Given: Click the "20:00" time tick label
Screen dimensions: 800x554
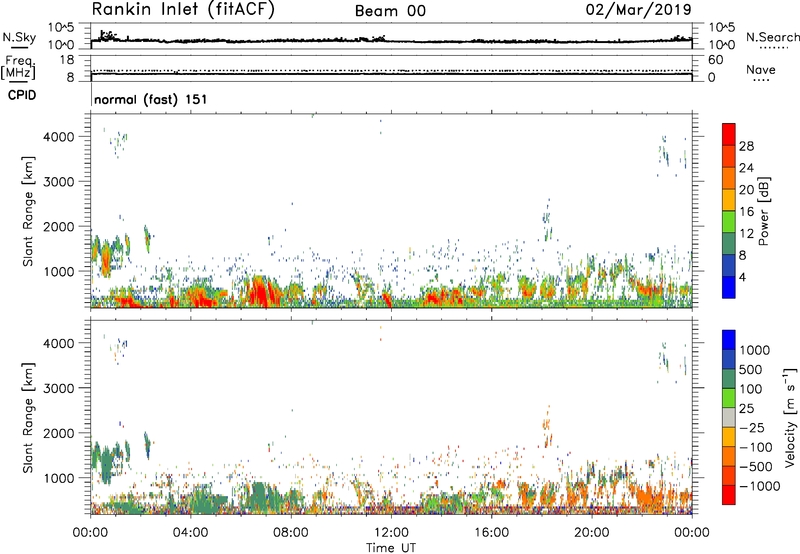Looking at the screenshot, I should click(x=591, y=533).
